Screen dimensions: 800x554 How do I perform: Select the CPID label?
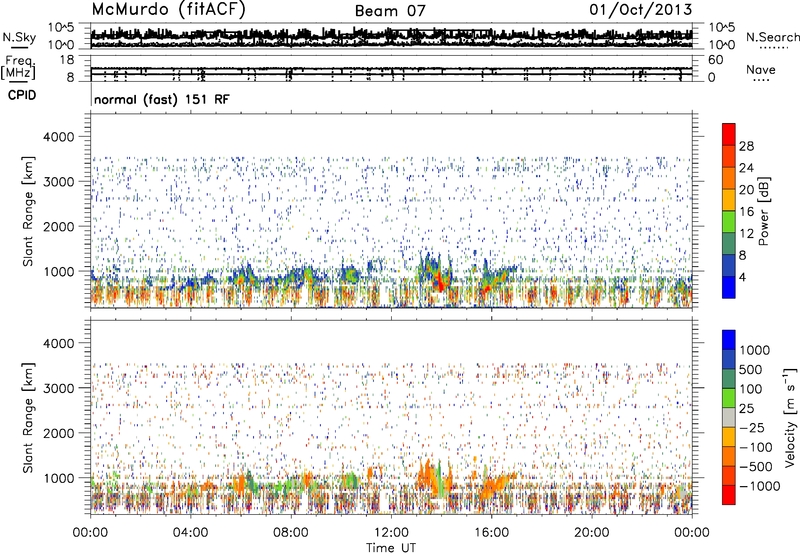point(22,95)
